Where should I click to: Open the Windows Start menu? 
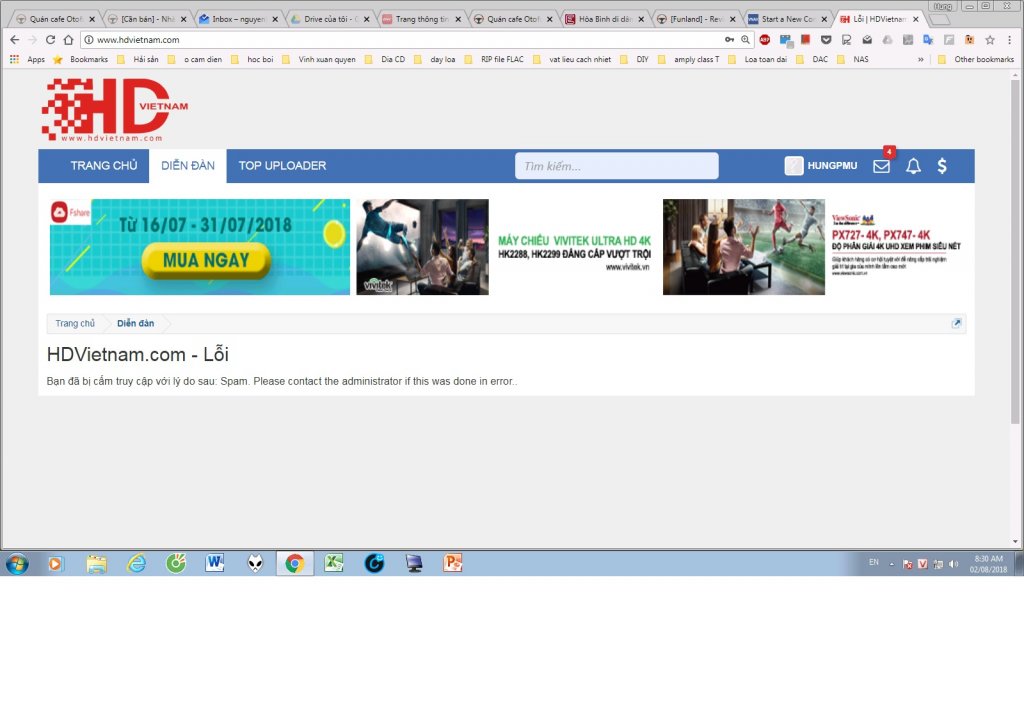pos(17,563)
